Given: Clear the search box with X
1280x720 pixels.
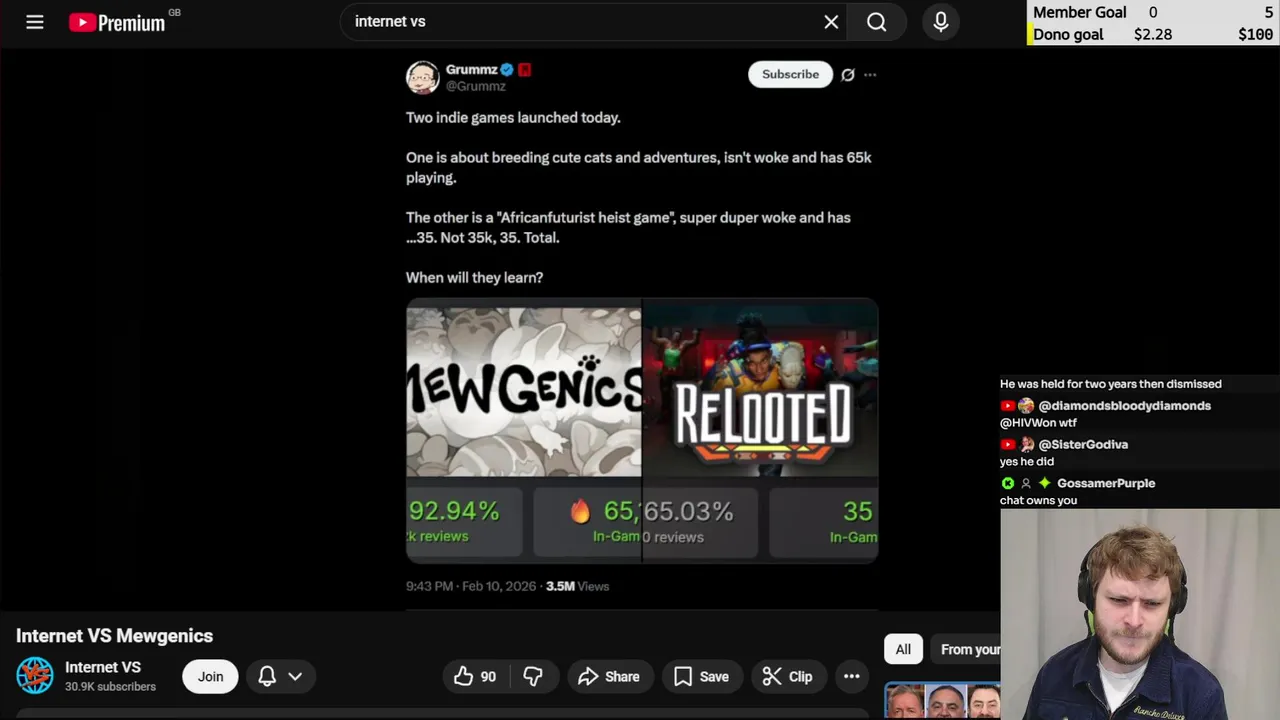Looking at the screenshot, I should click(831, 22).
